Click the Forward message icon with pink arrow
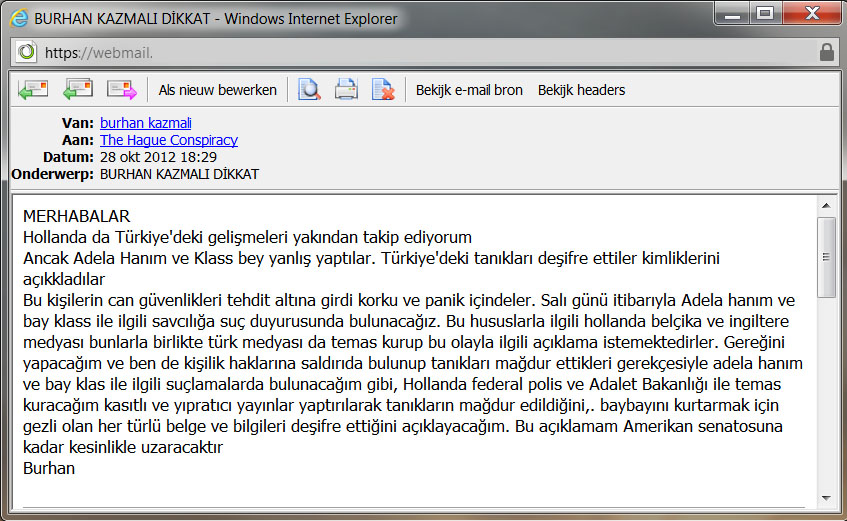Screen dimensions: 847x521 click(x=122, y=89)
